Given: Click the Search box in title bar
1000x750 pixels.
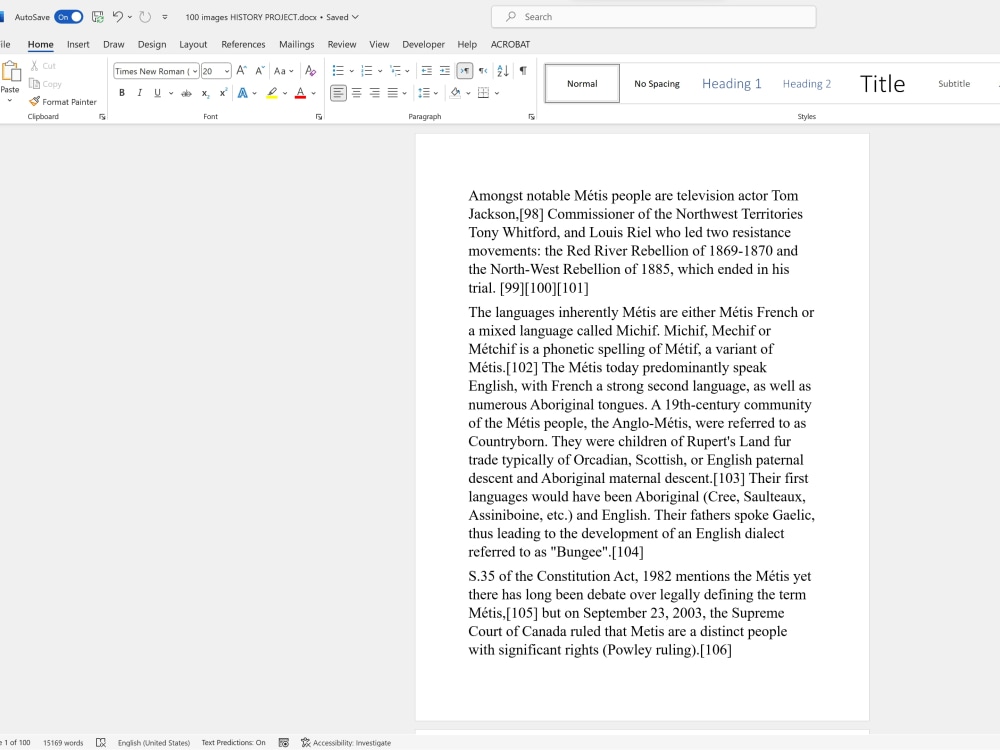Looking at the screenshot, I should pyautogui.click(x=653, y=17).
